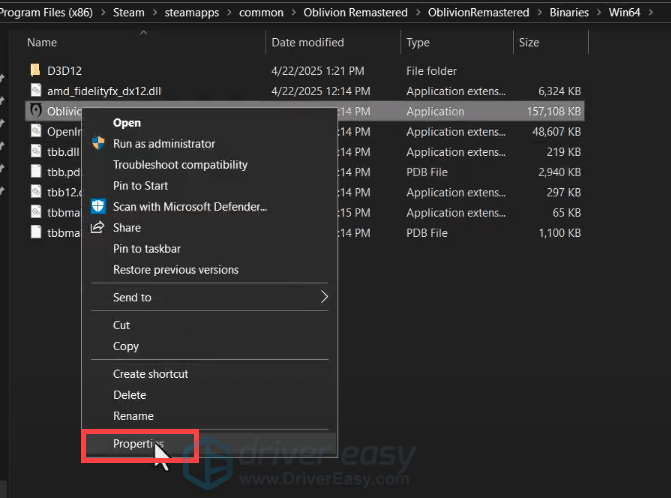Select Pin to taskbar option
The height and width of the screenshot is (498, 671).
pos(146,248)
